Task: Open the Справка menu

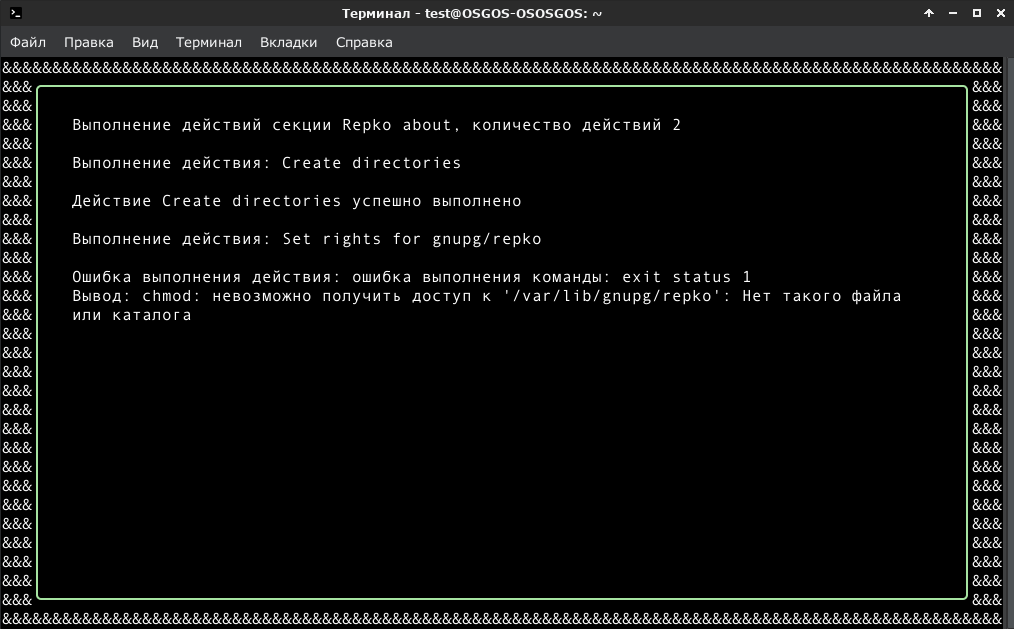Action: pos(364,42)
